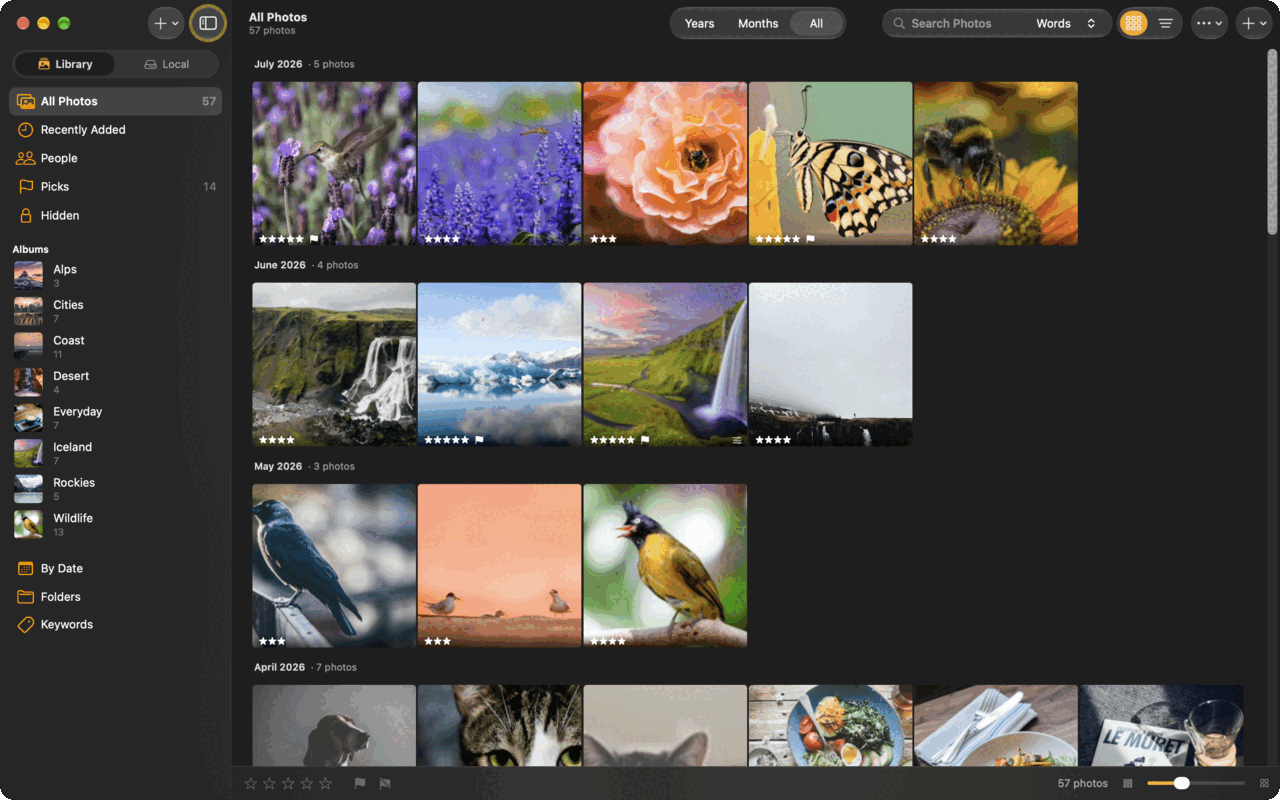The height and width of the screenshot is (800, 1280).
Task: Open the Desert album
Action: click(x=116, y=382)
